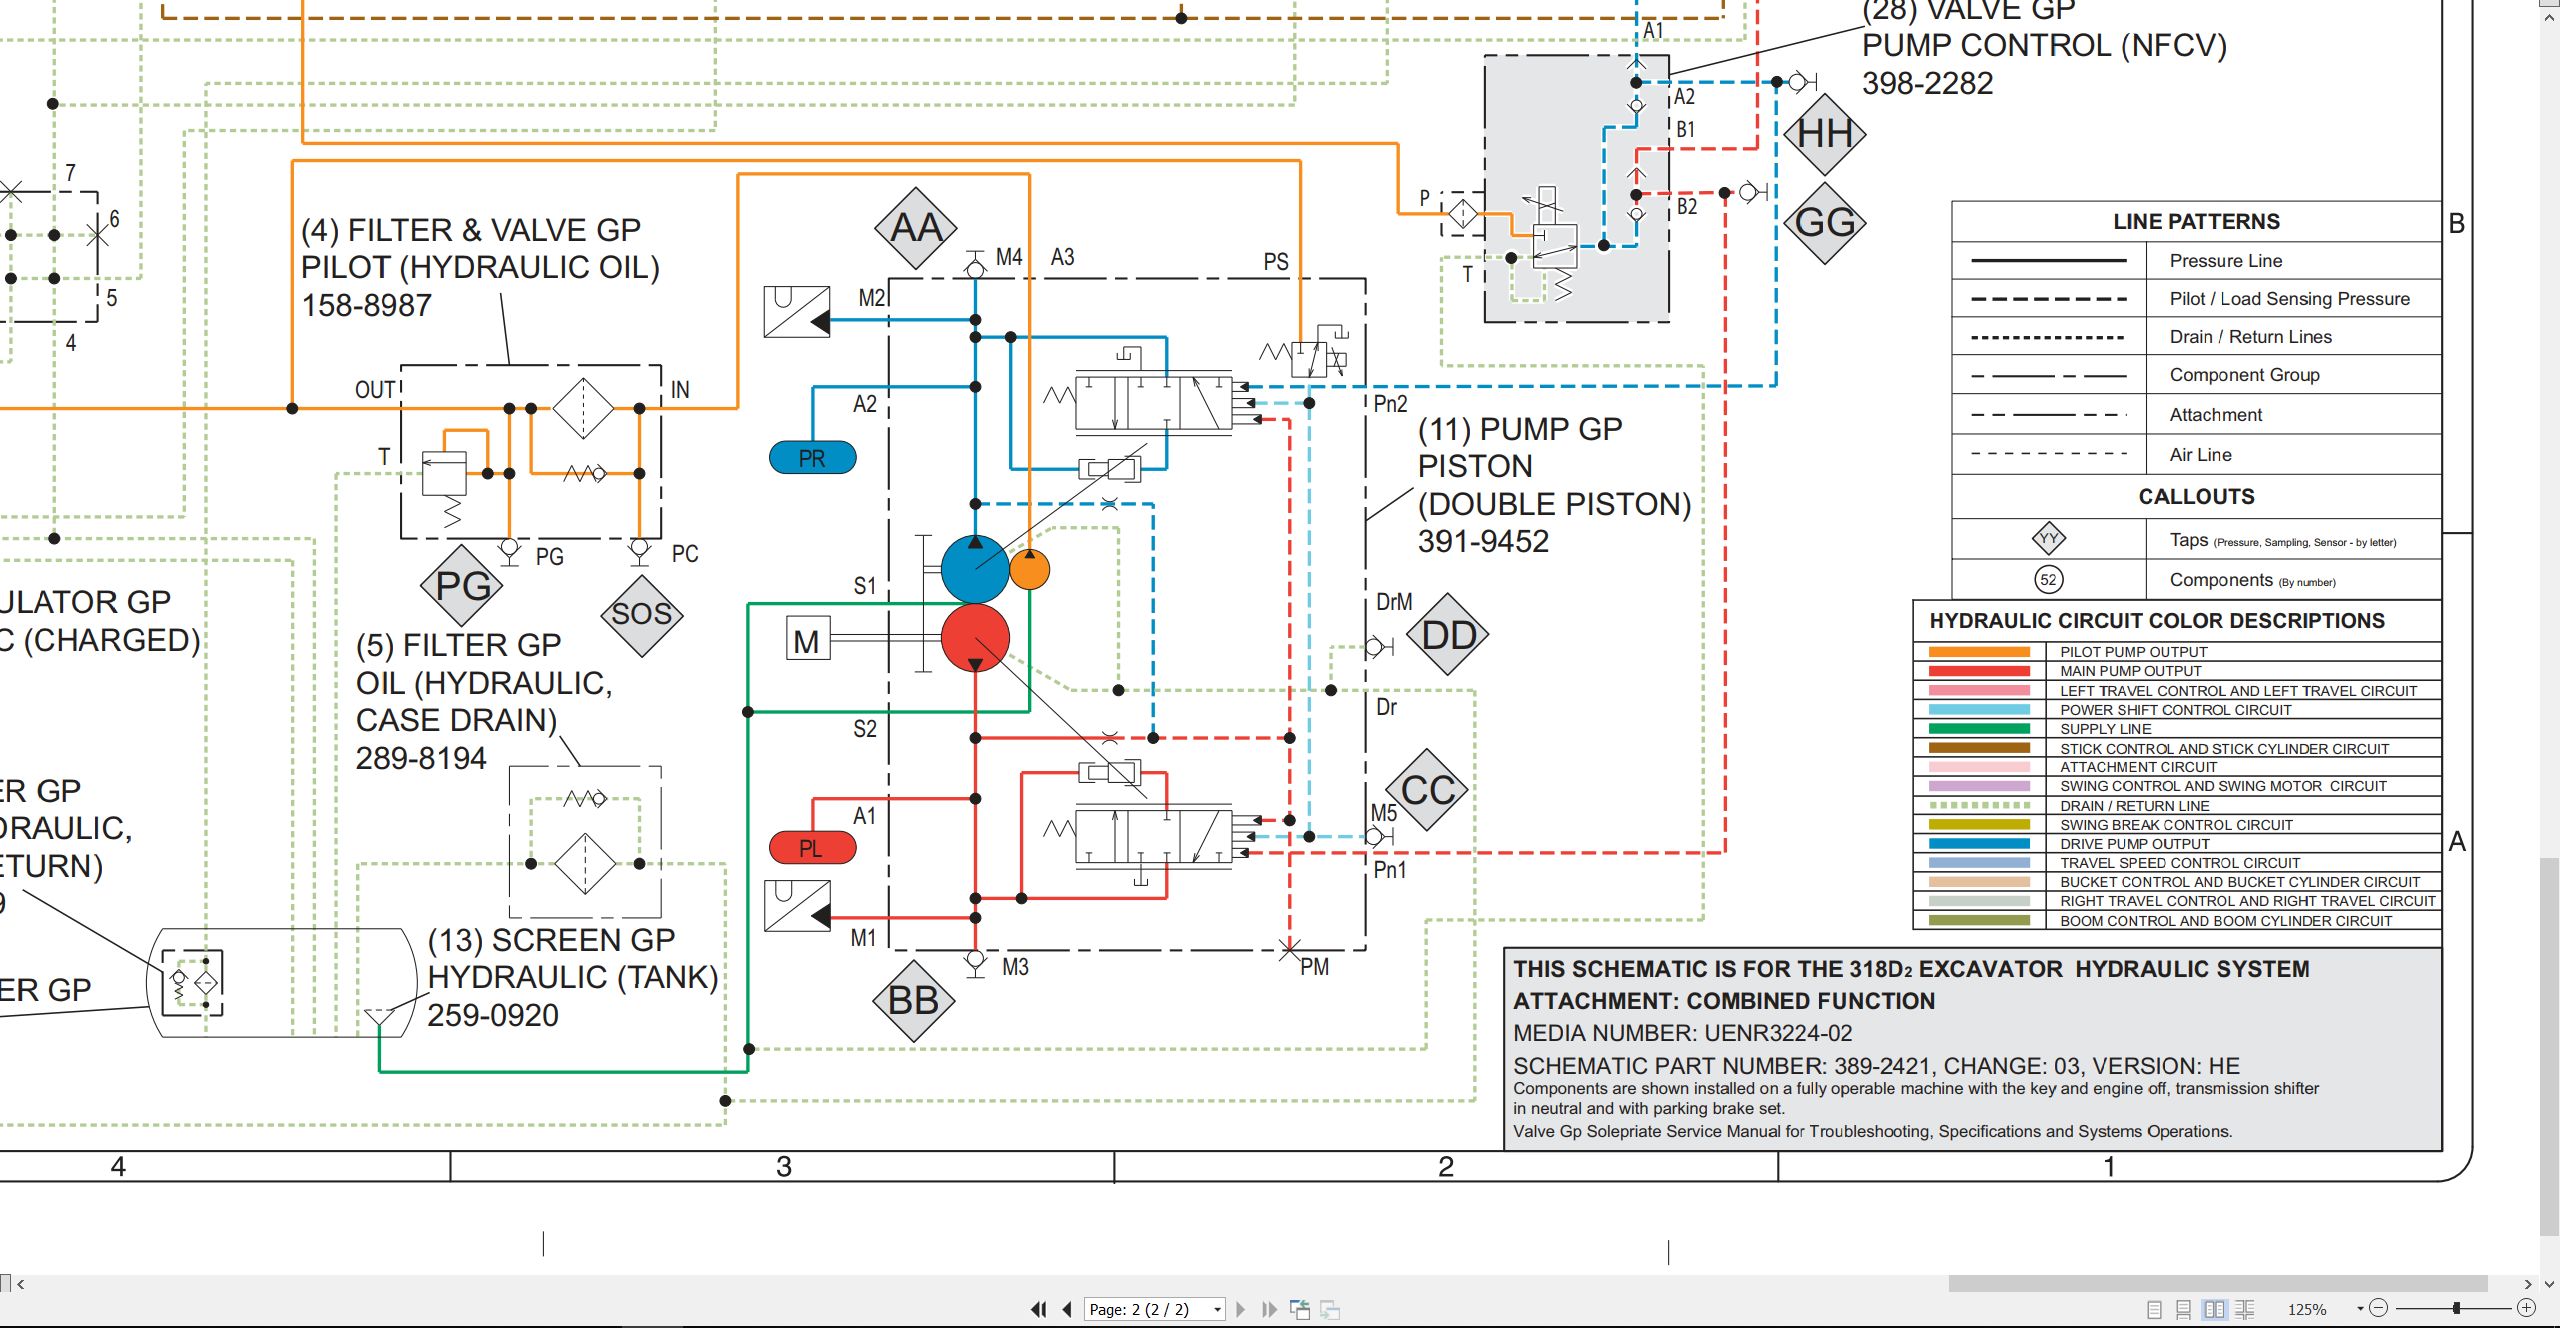Click the zoom out minus button
2560x1328 pixels.
pyautogui.click(x=2379, y=1308)
